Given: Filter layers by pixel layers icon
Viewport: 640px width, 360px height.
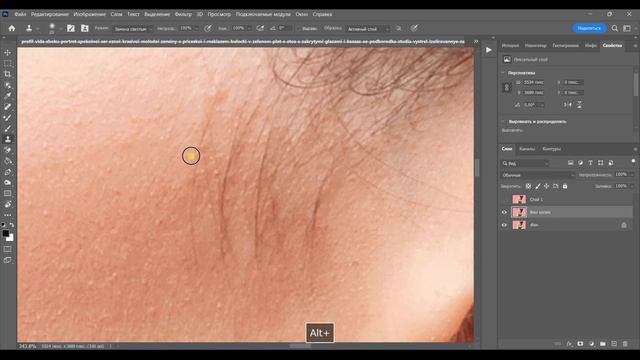Looking at the screenshot, I should [x=571, y=163].
